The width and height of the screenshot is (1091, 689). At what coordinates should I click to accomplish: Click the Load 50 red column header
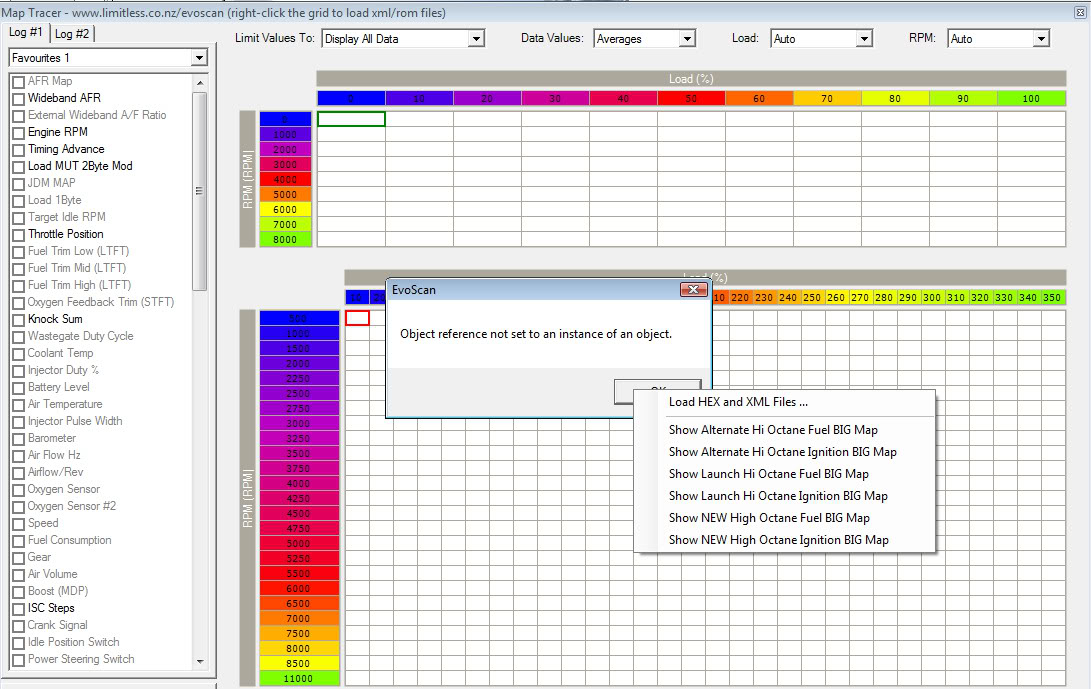point(692,99)
